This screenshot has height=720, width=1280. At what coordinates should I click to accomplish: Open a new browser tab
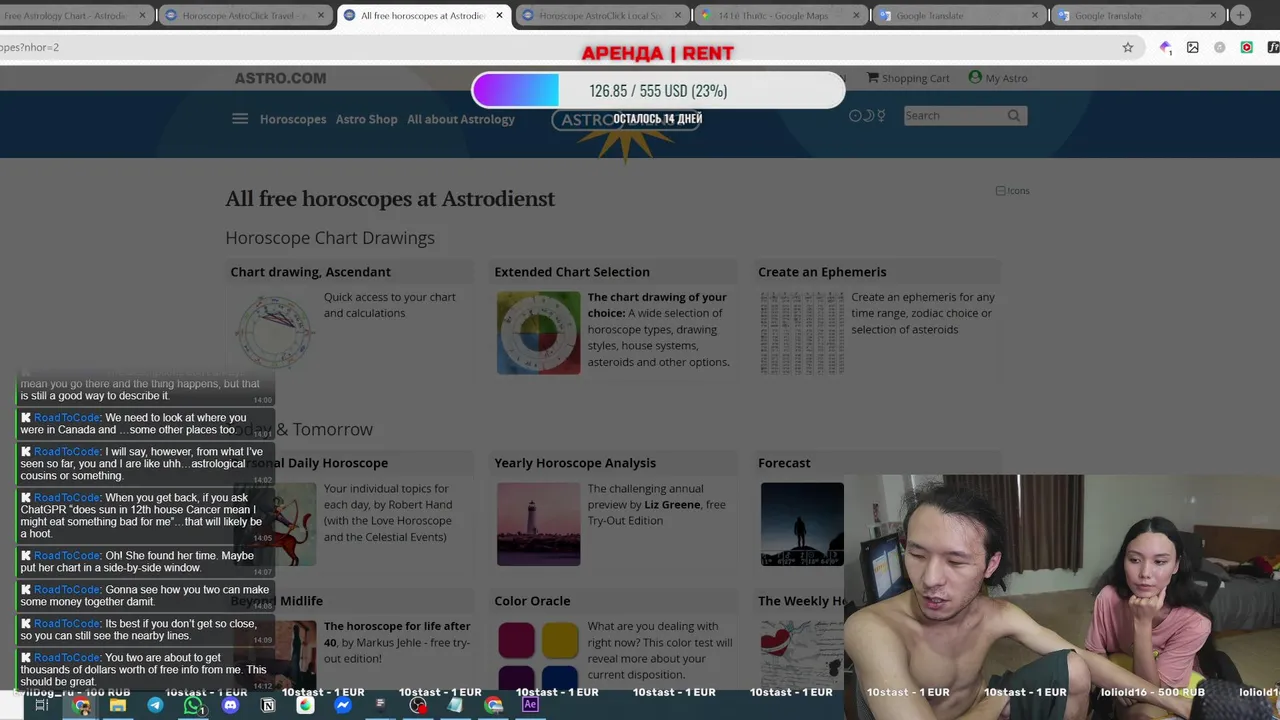[x=1240, y=15]
